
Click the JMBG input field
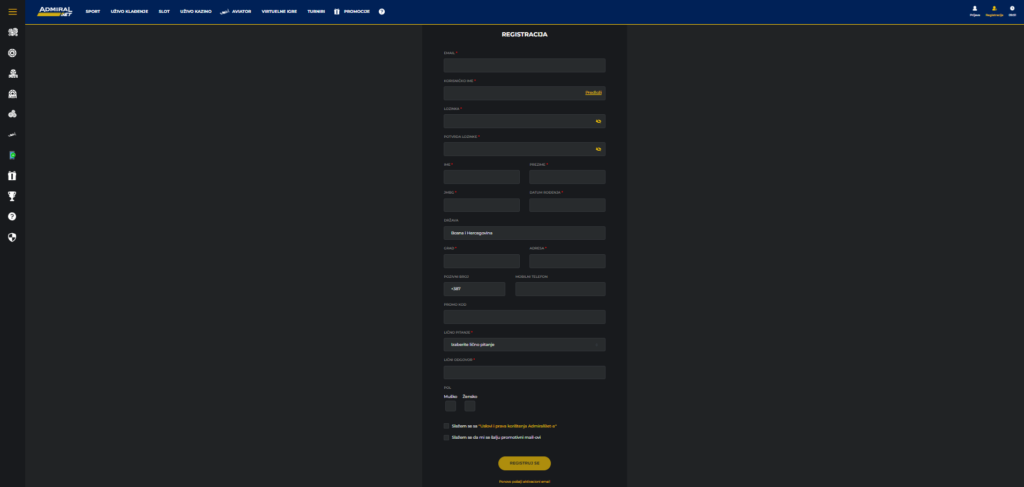(481, 205)
